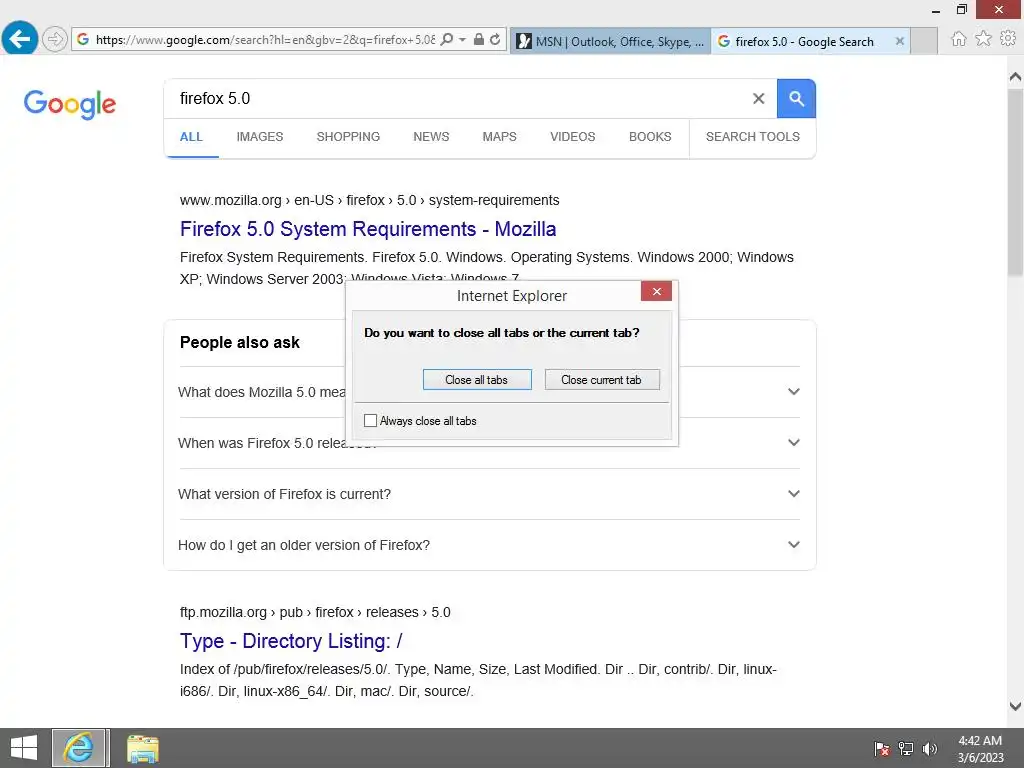Expand What does Mozilla 5.0 mean chevron
Image resolution: width=1024 pixels, height=768 pixels.
(x=793, y=392)
